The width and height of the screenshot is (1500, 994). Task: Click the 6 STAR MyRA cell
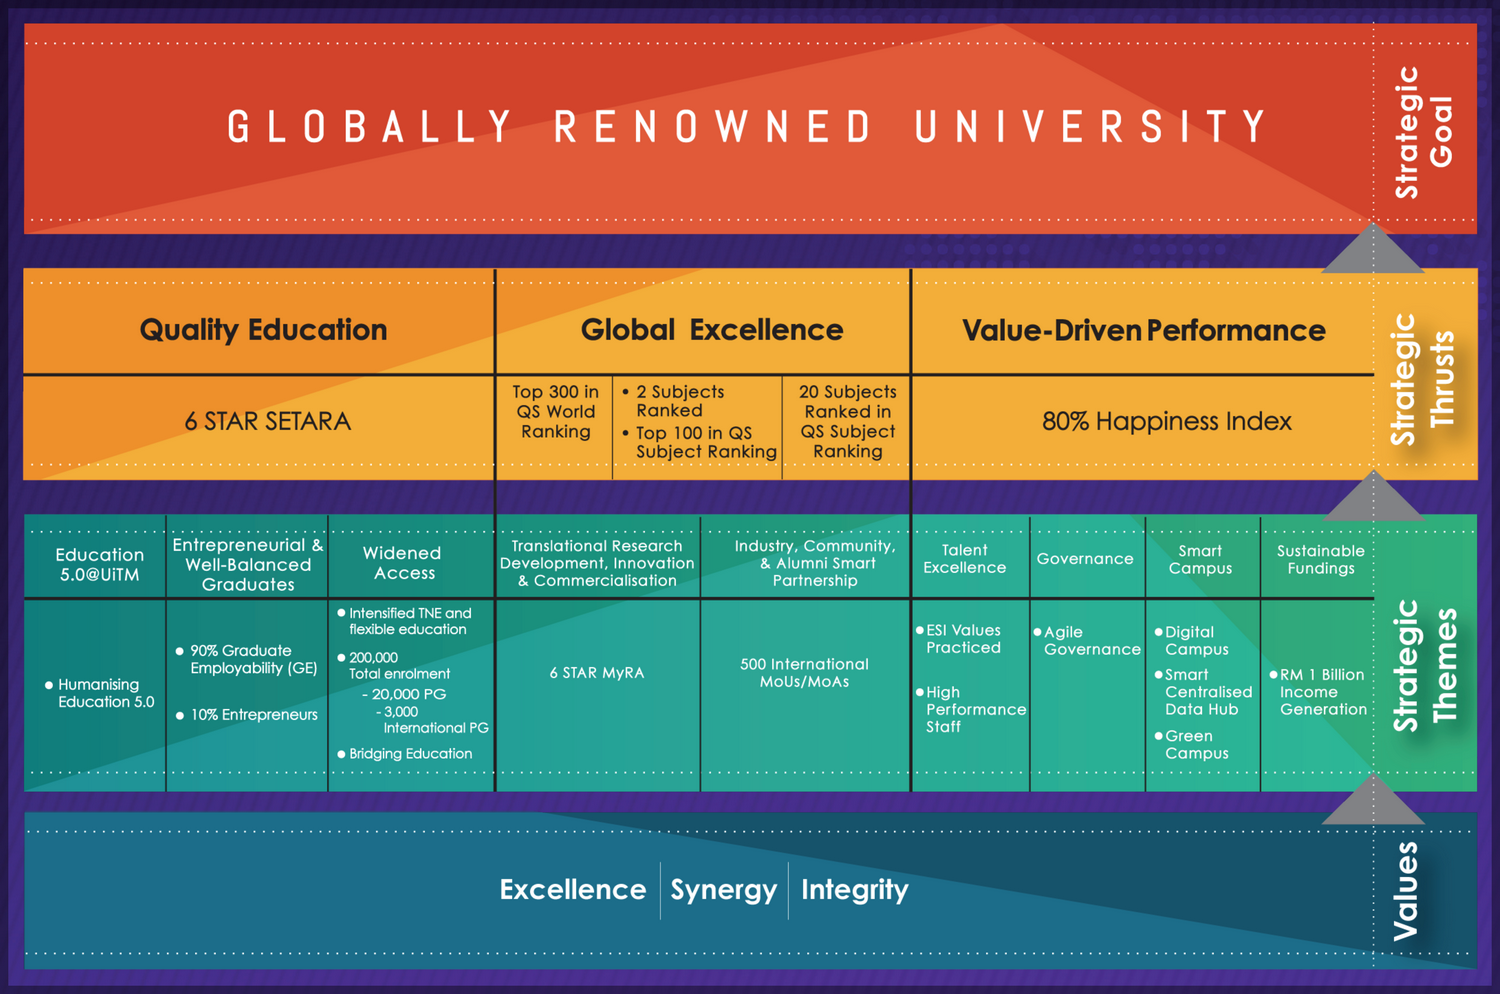(x=597, y=673)
